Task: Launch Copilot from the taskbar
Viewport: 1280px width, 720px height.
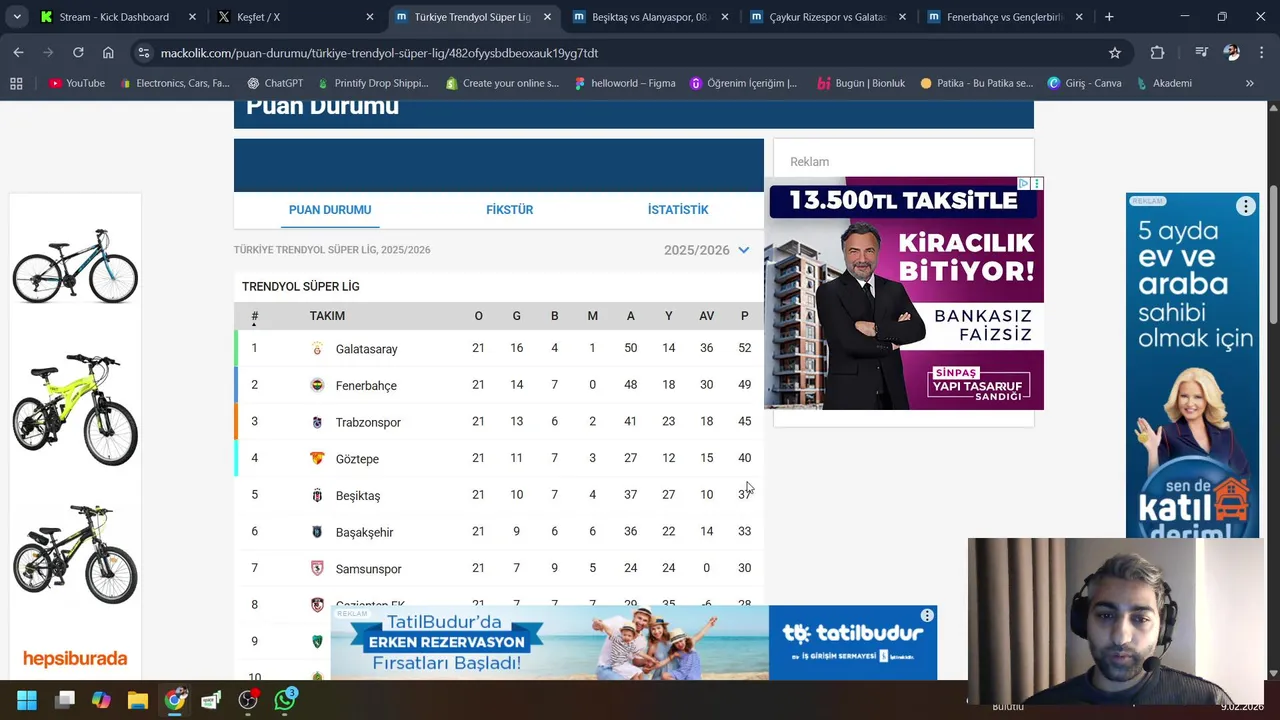Action: point(101,700)
